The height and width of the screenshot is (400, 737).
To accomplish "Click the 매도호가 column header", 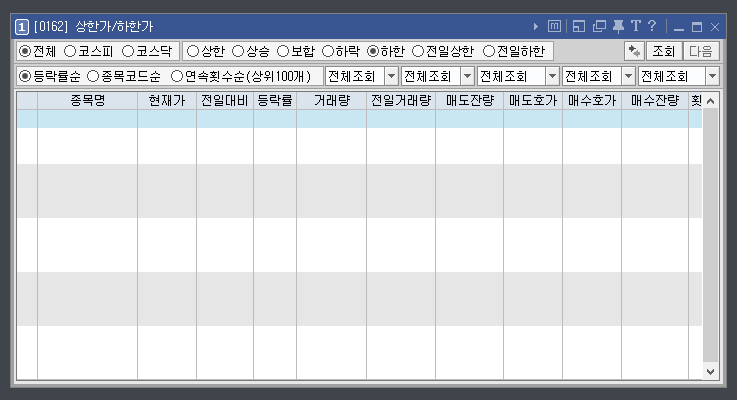I will [533, 101].
